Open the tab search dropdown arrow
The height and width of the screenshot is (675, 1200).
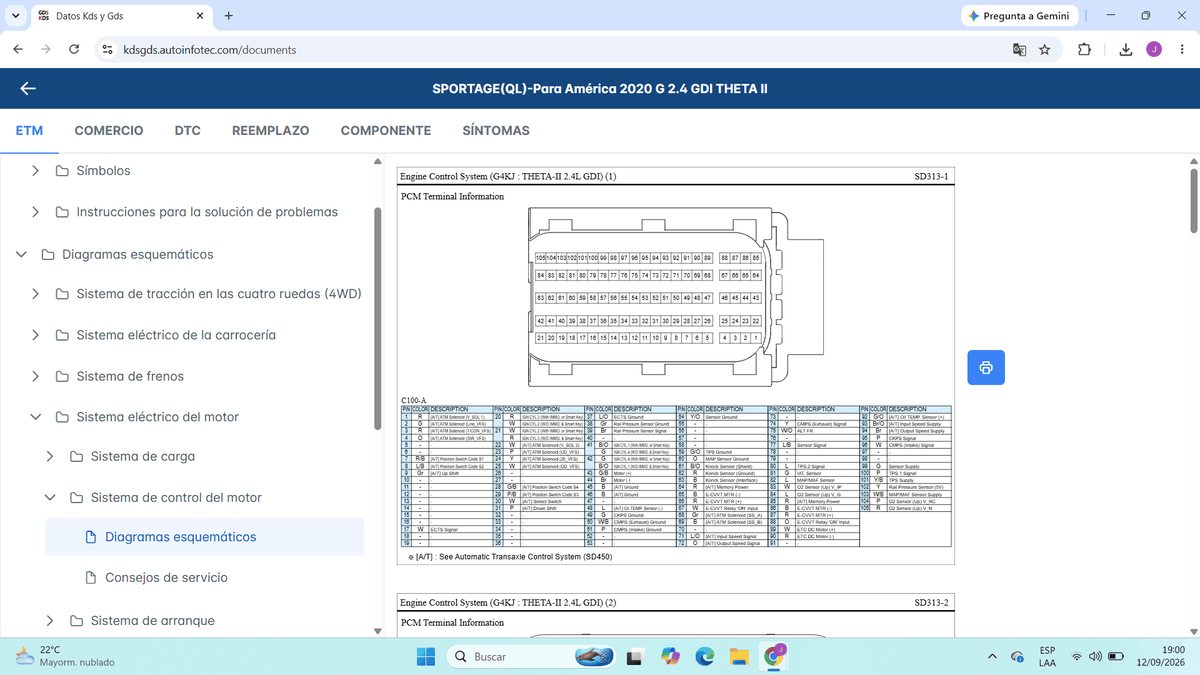click(15, 16)
